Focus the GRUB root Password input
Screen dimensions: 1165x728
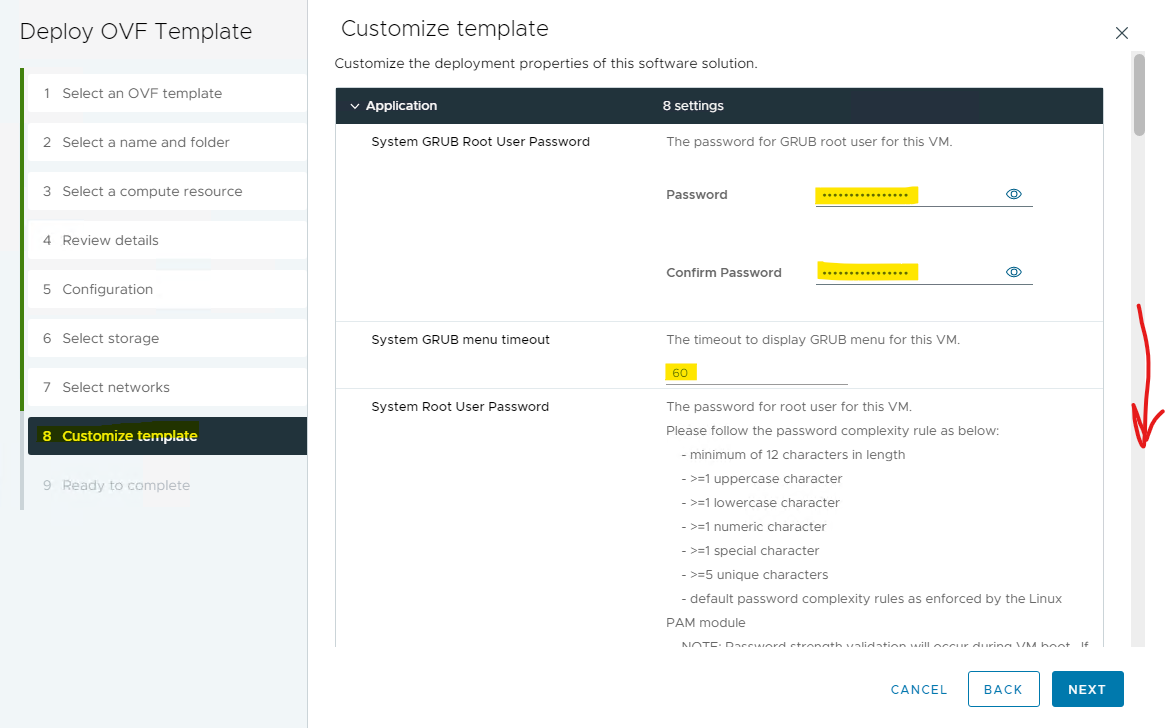(x=905, y=195)
